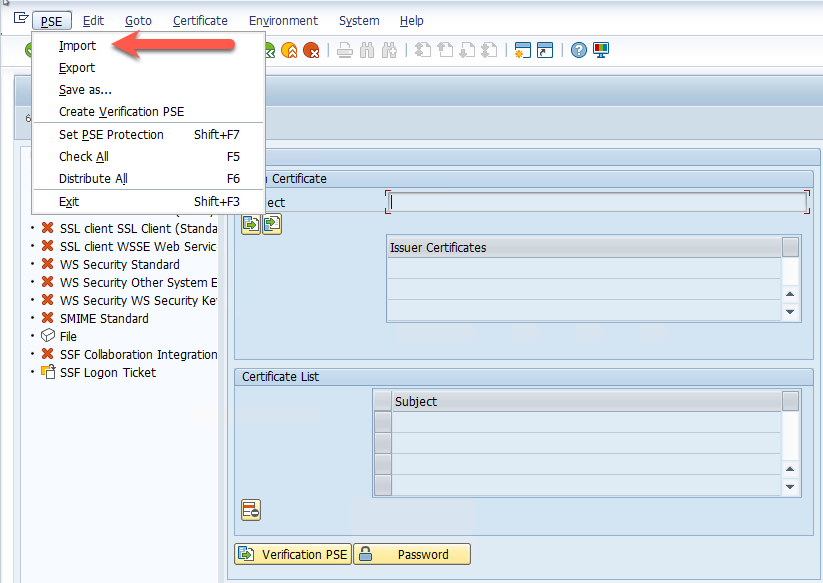This screenshot has height=583, width=823.
Task: Click the Customize Local Layout monitor icon
Action: 601,50
